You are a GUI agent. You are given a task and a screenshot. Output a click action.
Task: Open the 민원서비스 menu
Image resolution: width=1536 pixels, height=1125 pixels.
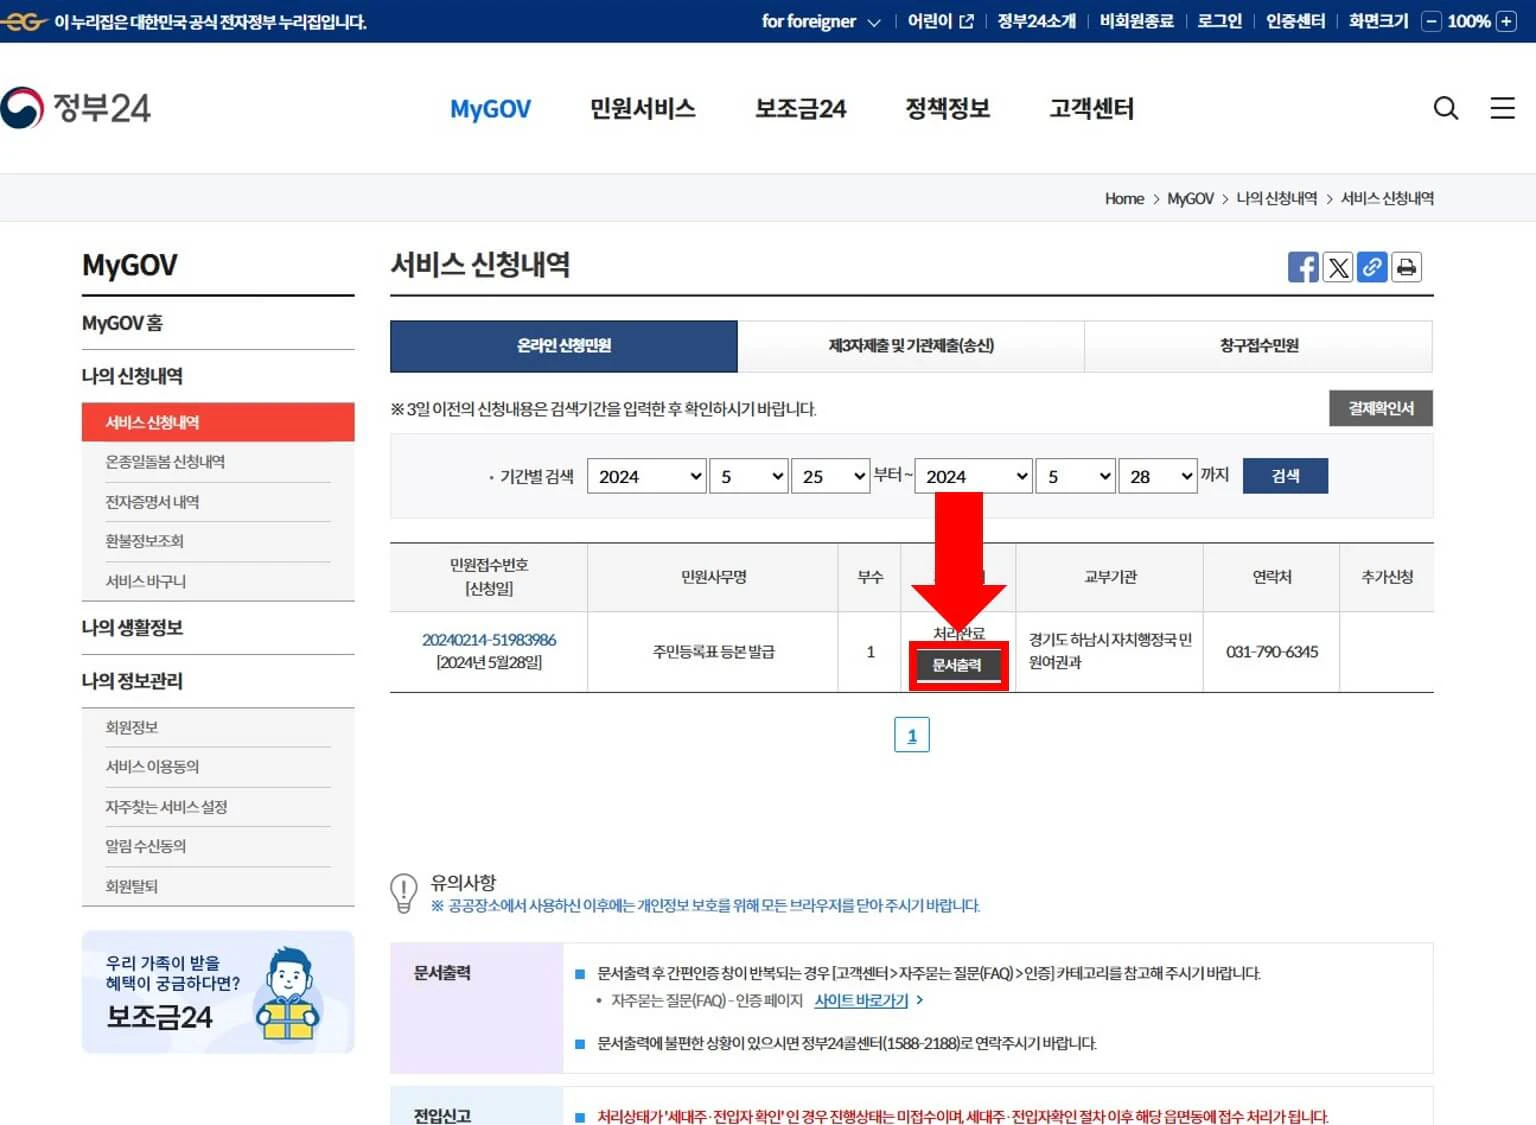coord(643,109)
